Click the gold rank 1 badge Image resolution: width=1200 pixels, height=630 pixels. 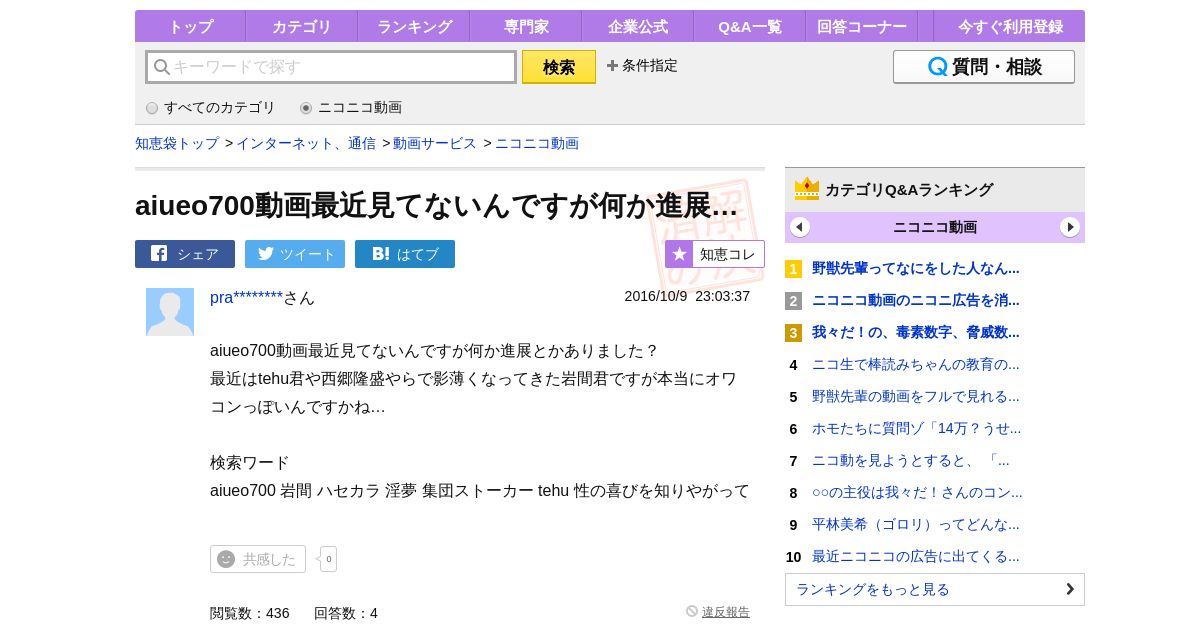(793, 269)
